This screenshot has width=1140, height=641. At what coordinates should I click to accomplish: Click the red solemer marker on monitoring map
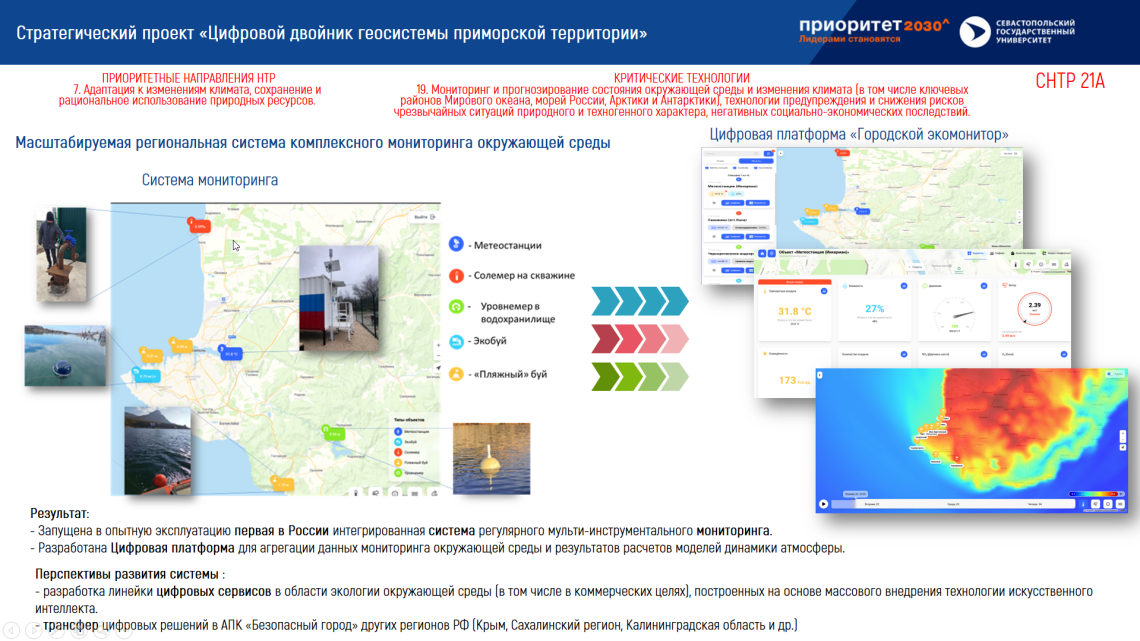point(199,225)
